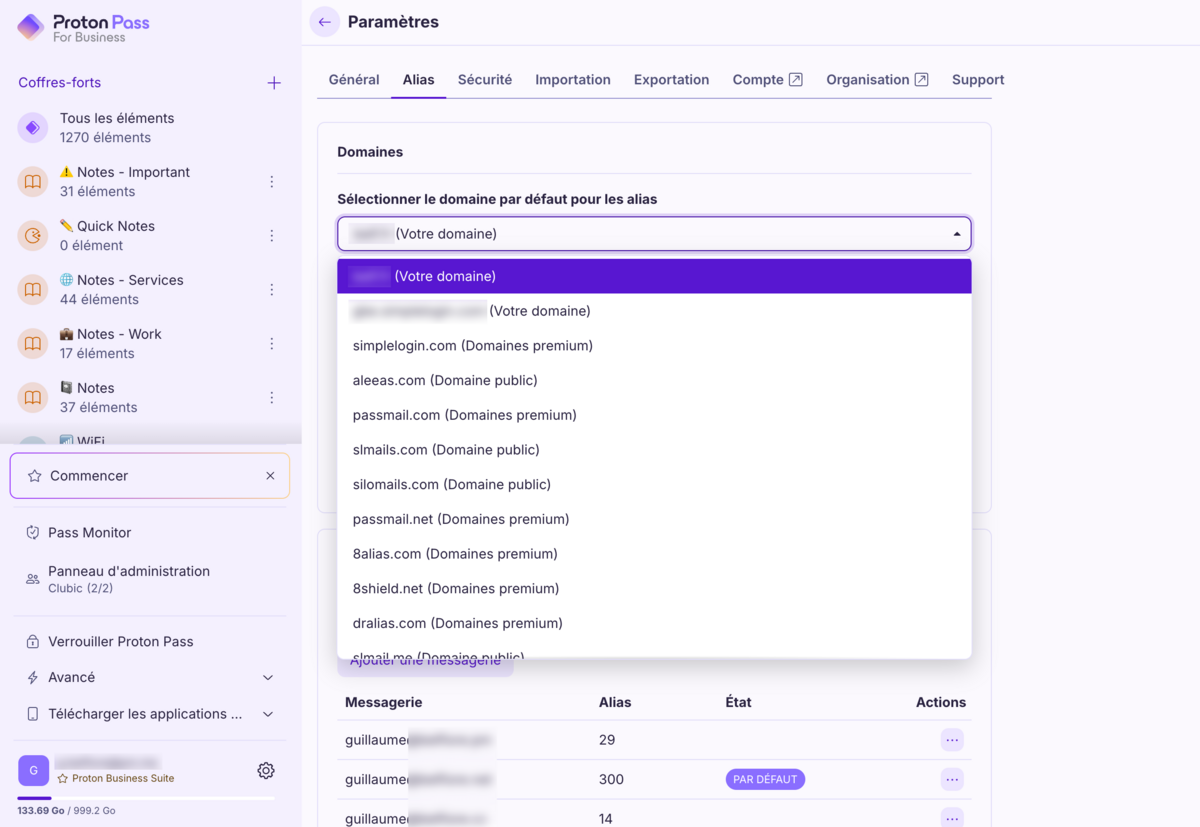The height and width of the screenshot is (827, 1200).
Task: Select Tous les éléments vault
Action: click(116, 127)
